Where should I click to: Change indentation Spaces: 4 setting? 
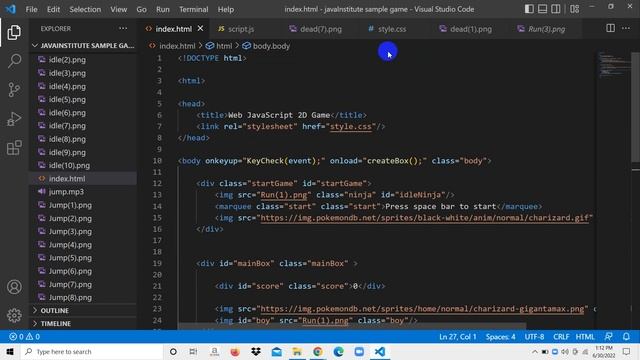(500, 337)
